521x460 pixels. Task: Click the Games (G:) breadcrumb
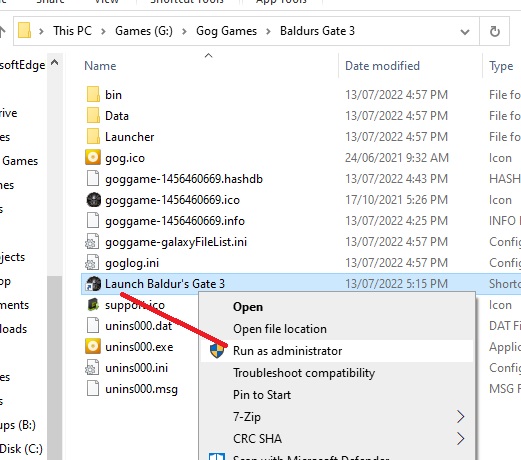point(144,31)
